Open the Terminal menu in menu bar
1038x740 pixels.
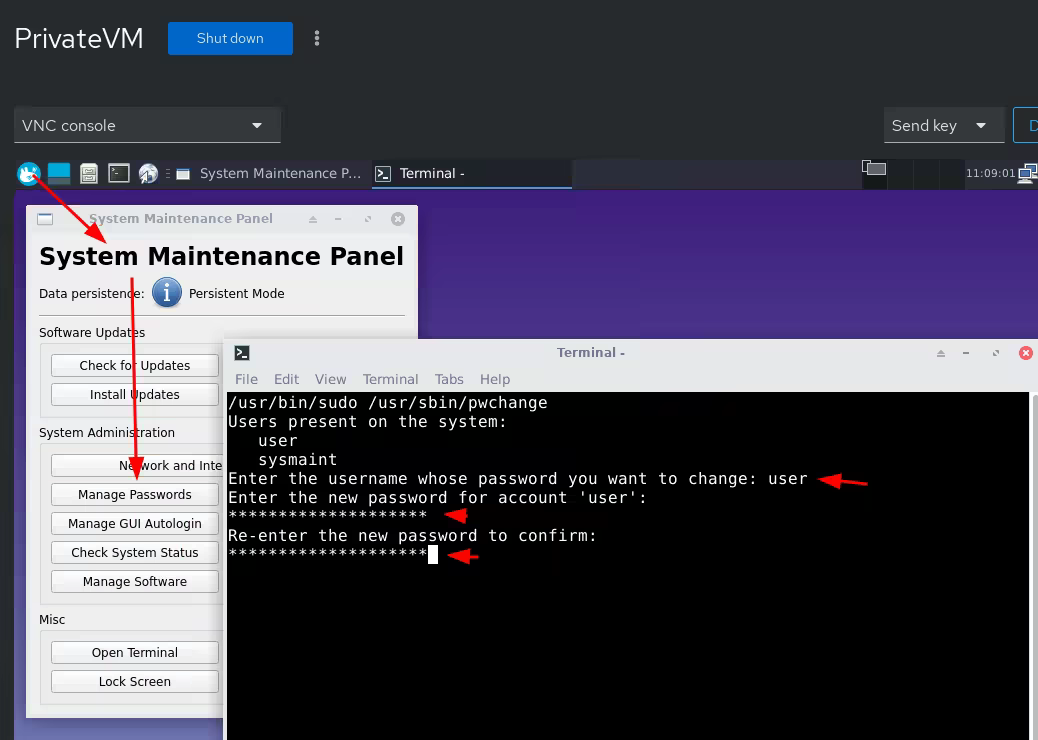tap(390, 379)
